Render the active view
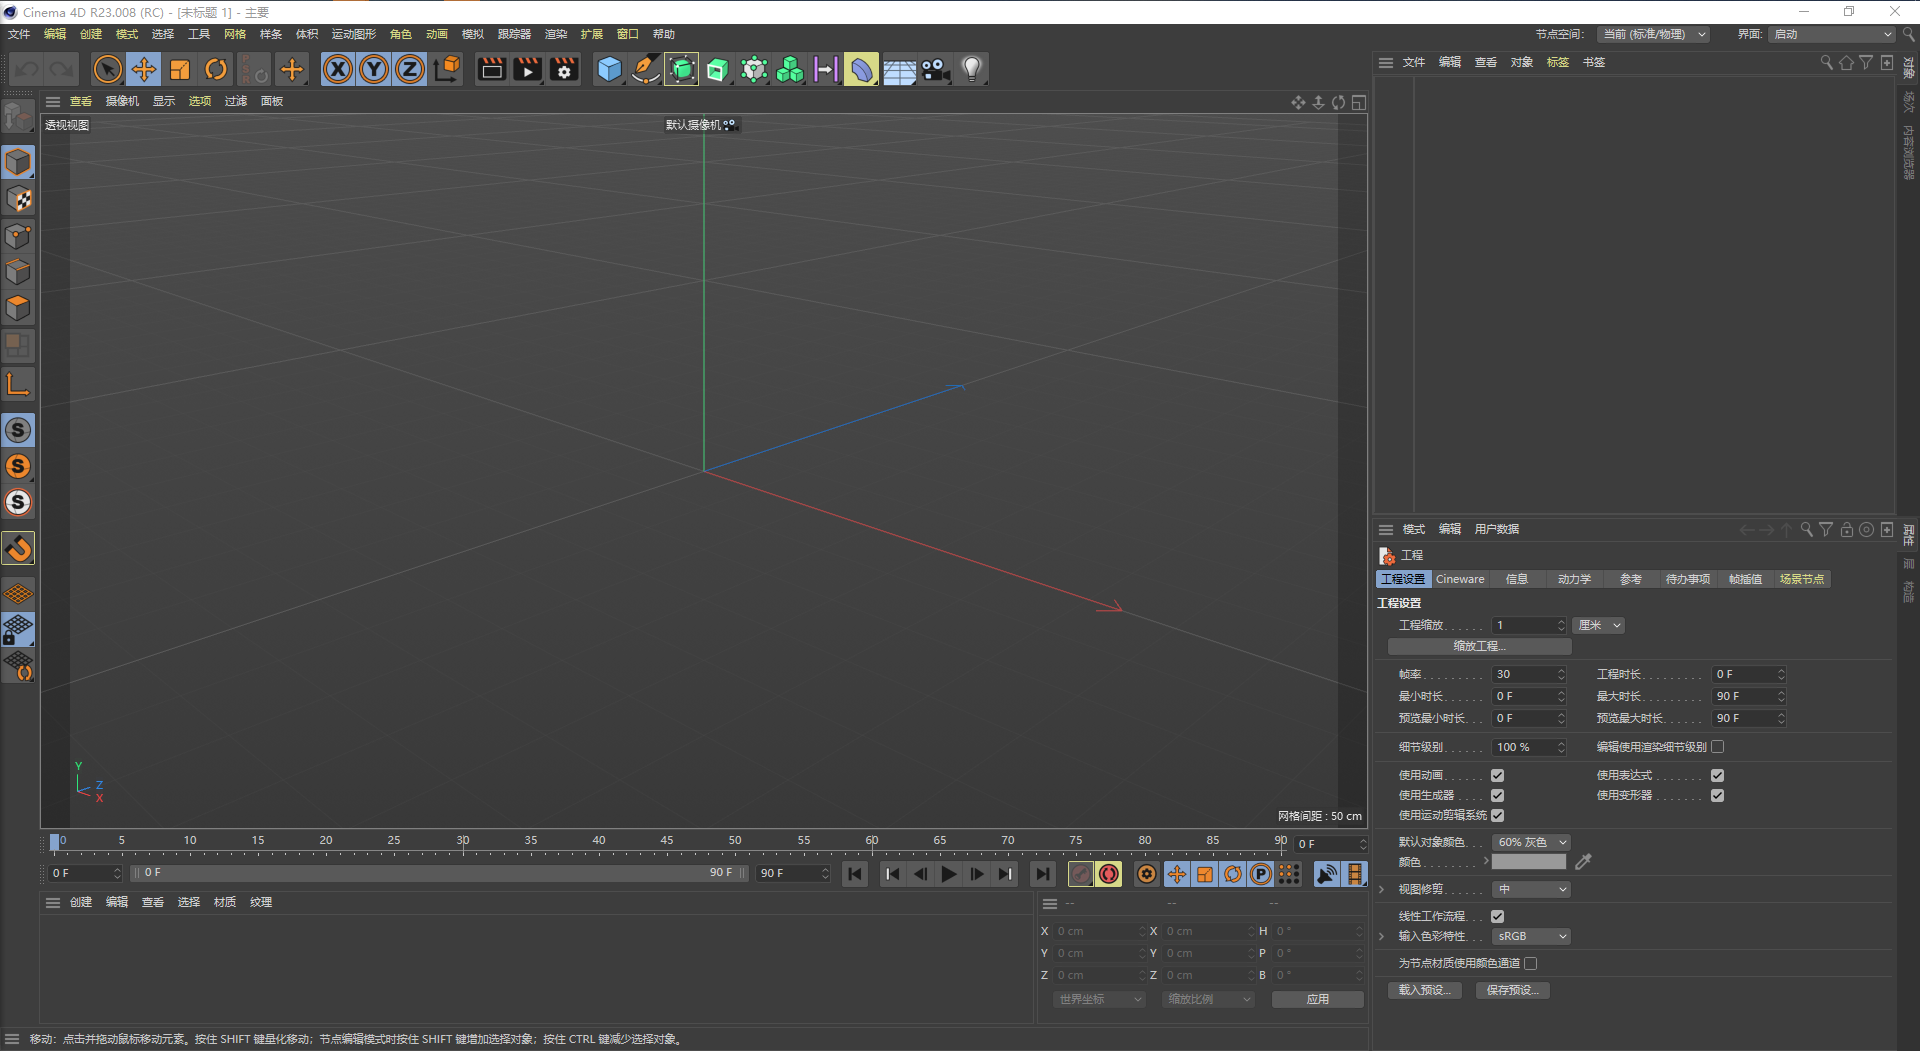 pyautogui.click(x=491, y=69)
